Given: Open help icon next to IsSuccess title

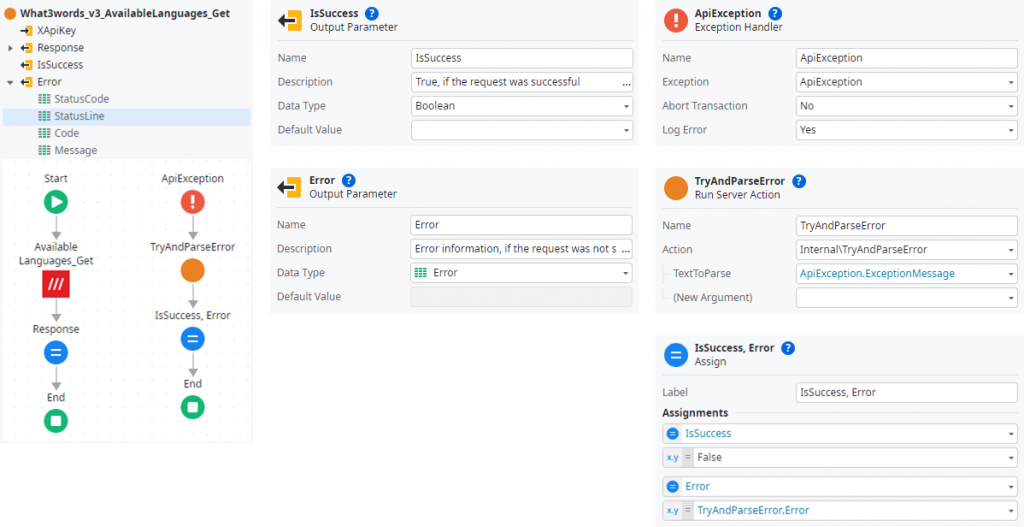Looking at the screenshot, I should click(372, 13).
